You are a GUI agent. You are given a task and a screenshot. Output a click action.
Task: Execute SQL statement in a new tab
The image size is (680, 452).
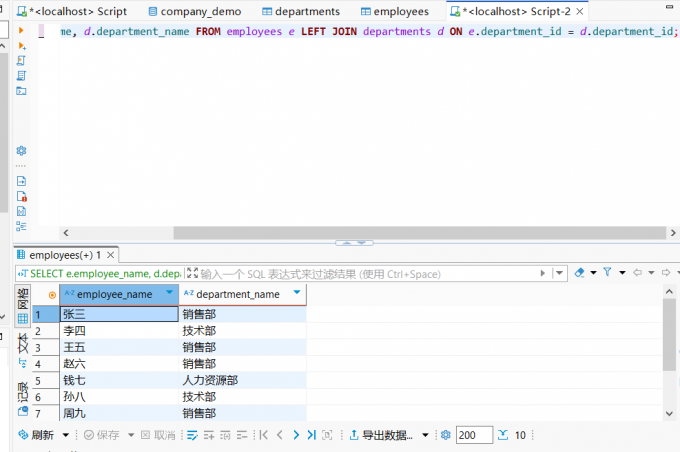coord(21,46)
